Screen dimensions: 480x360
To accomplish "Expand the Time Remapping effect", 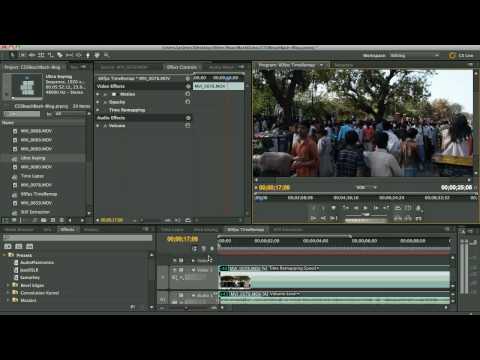I will point(98,110).
